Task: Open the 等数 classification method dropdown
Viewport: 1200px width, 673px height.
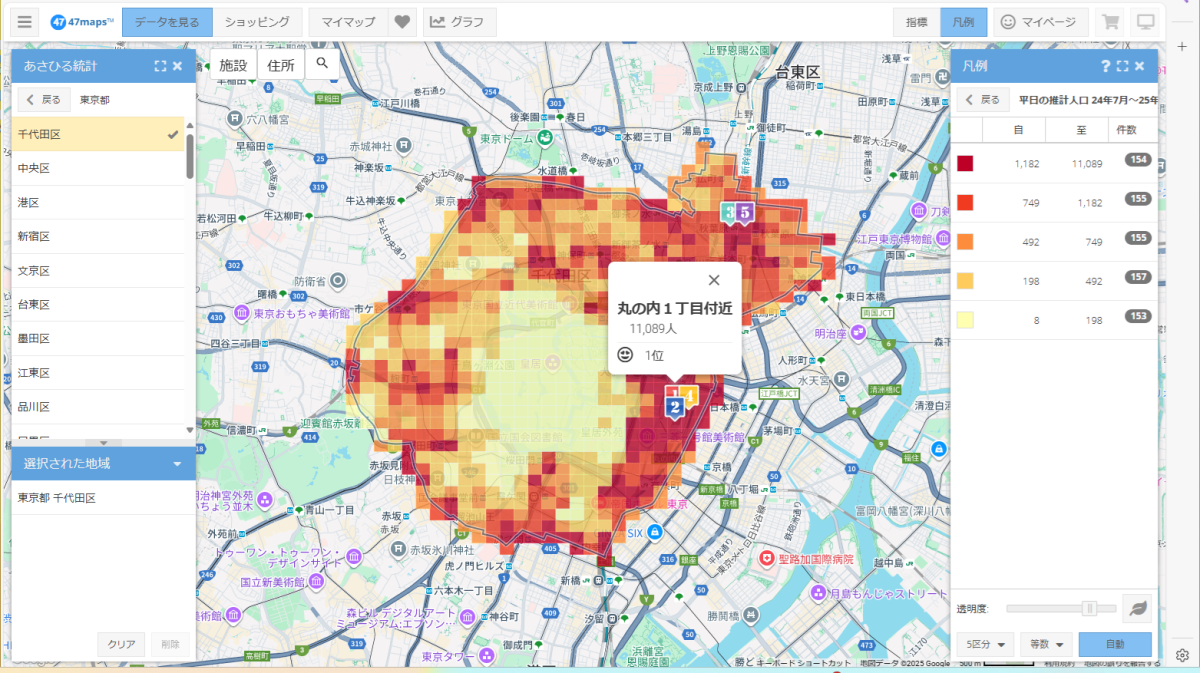Action: point(1046,644)
